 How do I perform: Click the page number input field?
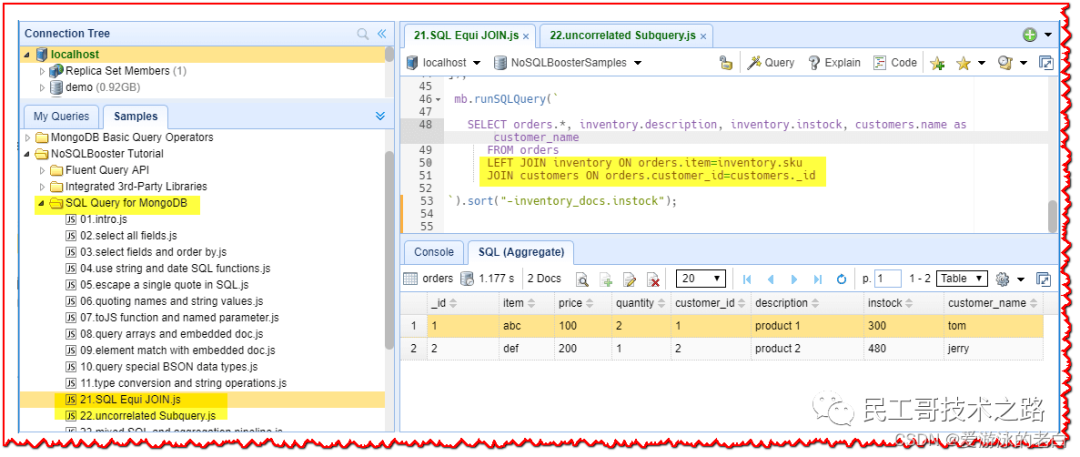click(x=889, y=279)
